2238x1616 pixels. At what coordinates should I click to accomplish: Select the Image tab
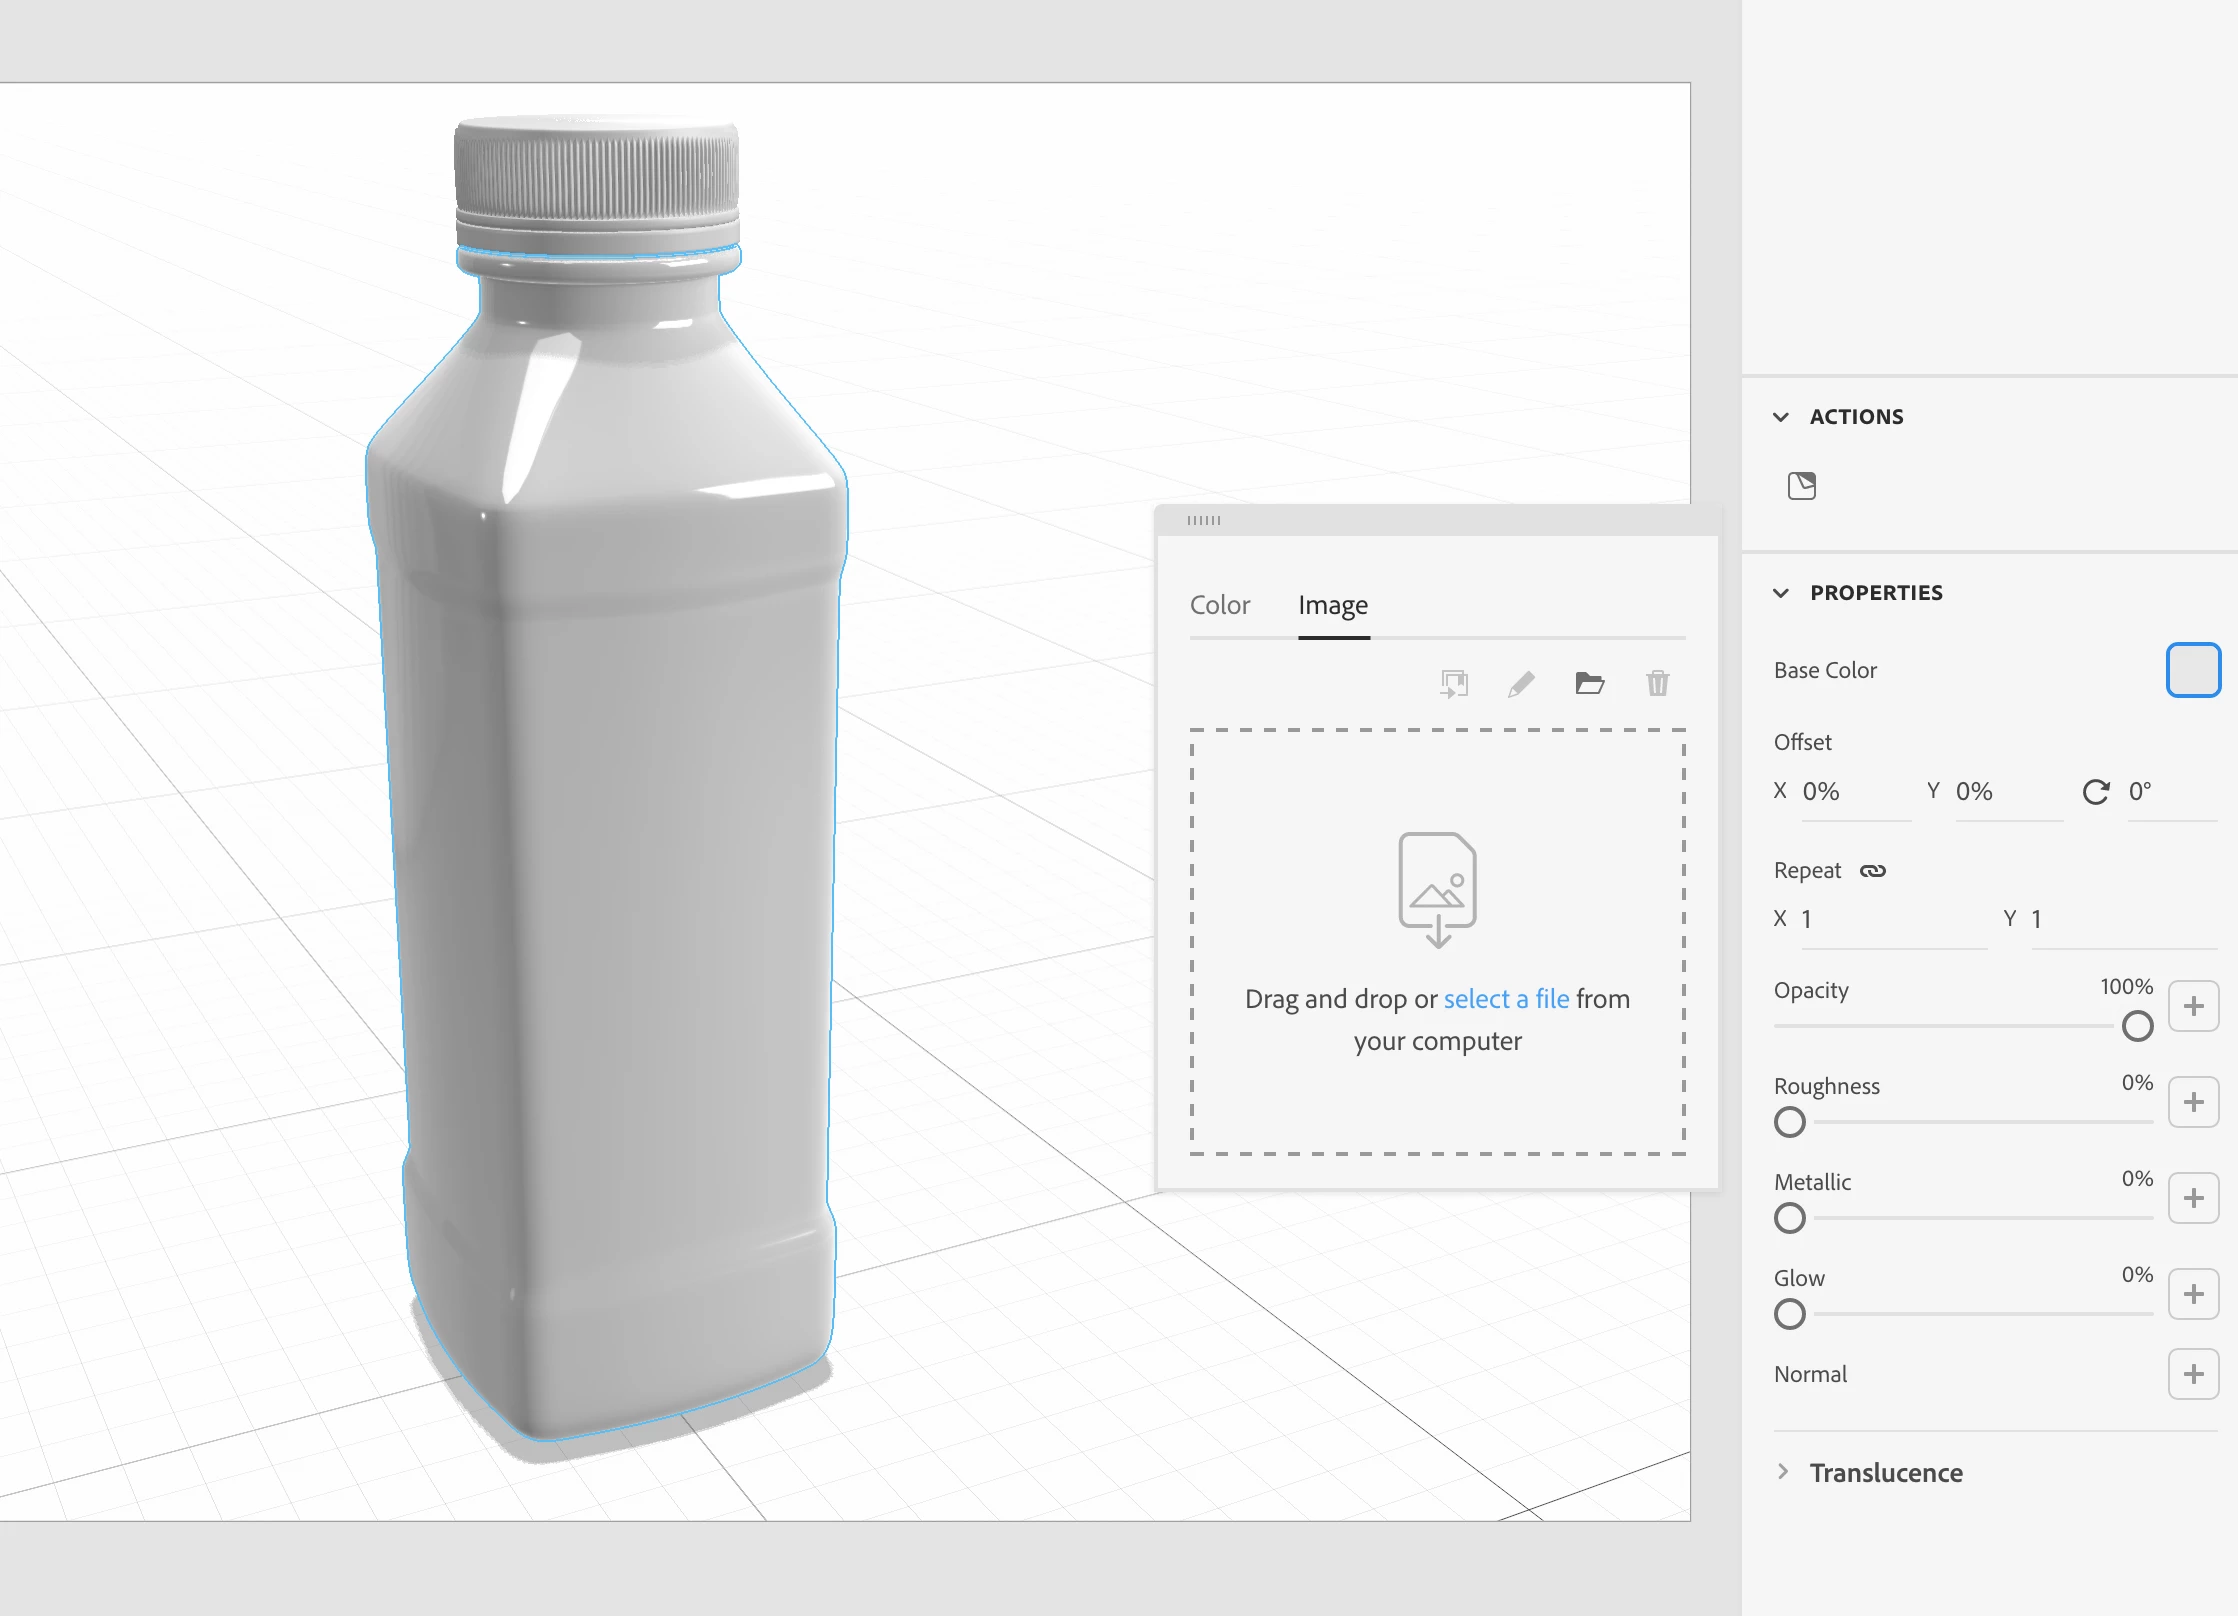[x=1332, y=605]
